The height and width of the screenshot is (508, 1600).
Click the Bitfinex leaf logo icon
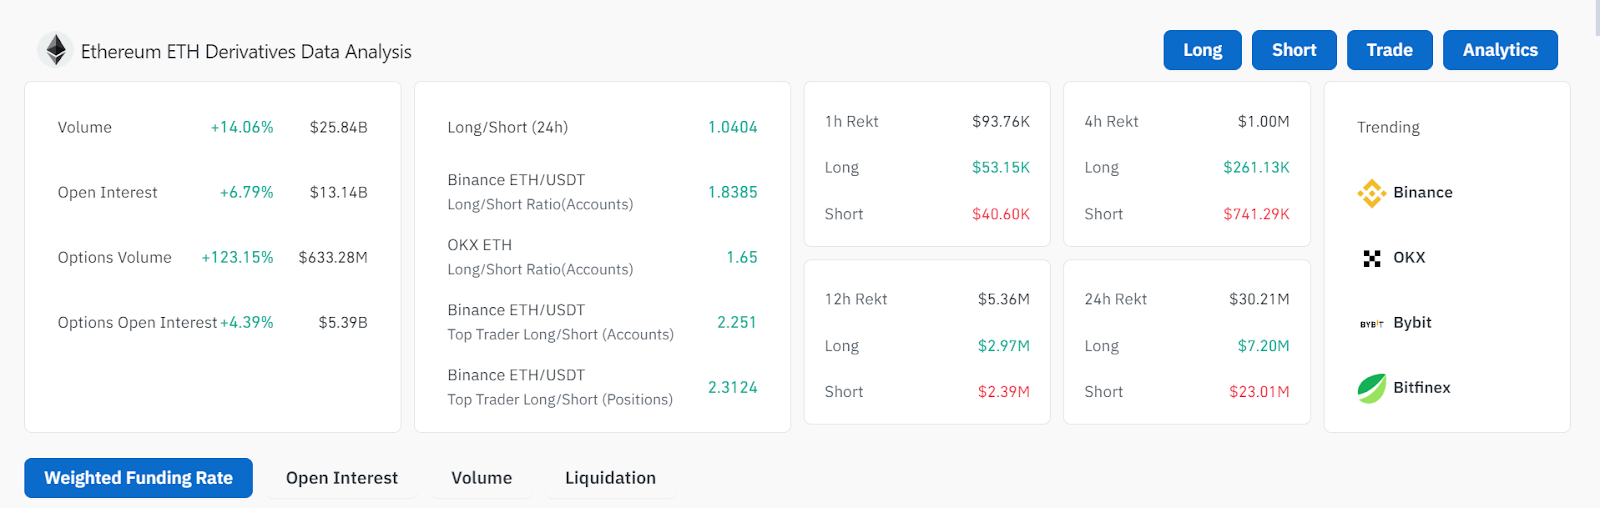(1371, 388)
